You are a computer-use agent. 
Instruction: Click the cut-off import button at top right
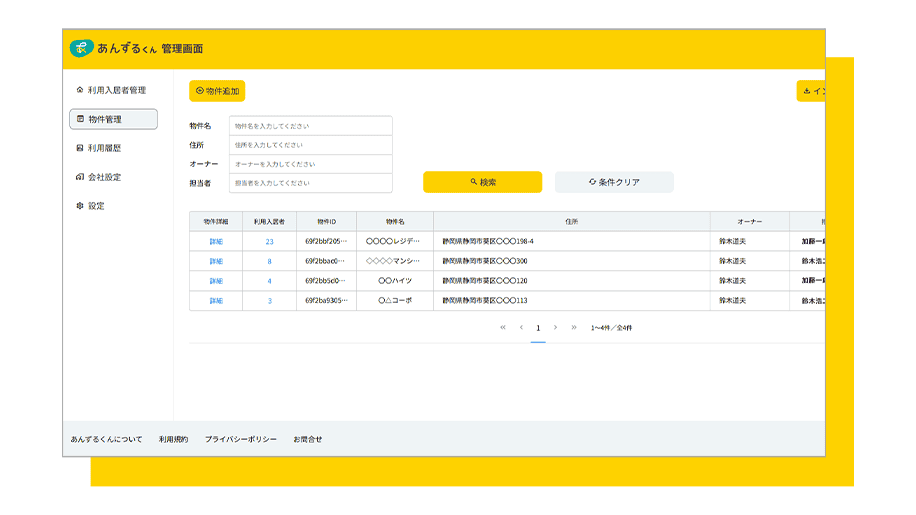(811, 91)
